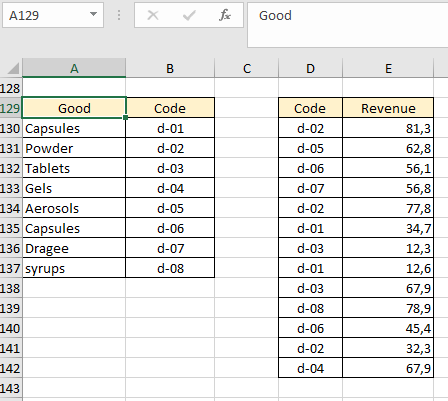Click cell d-07 in column B

(x=170, y=248)
